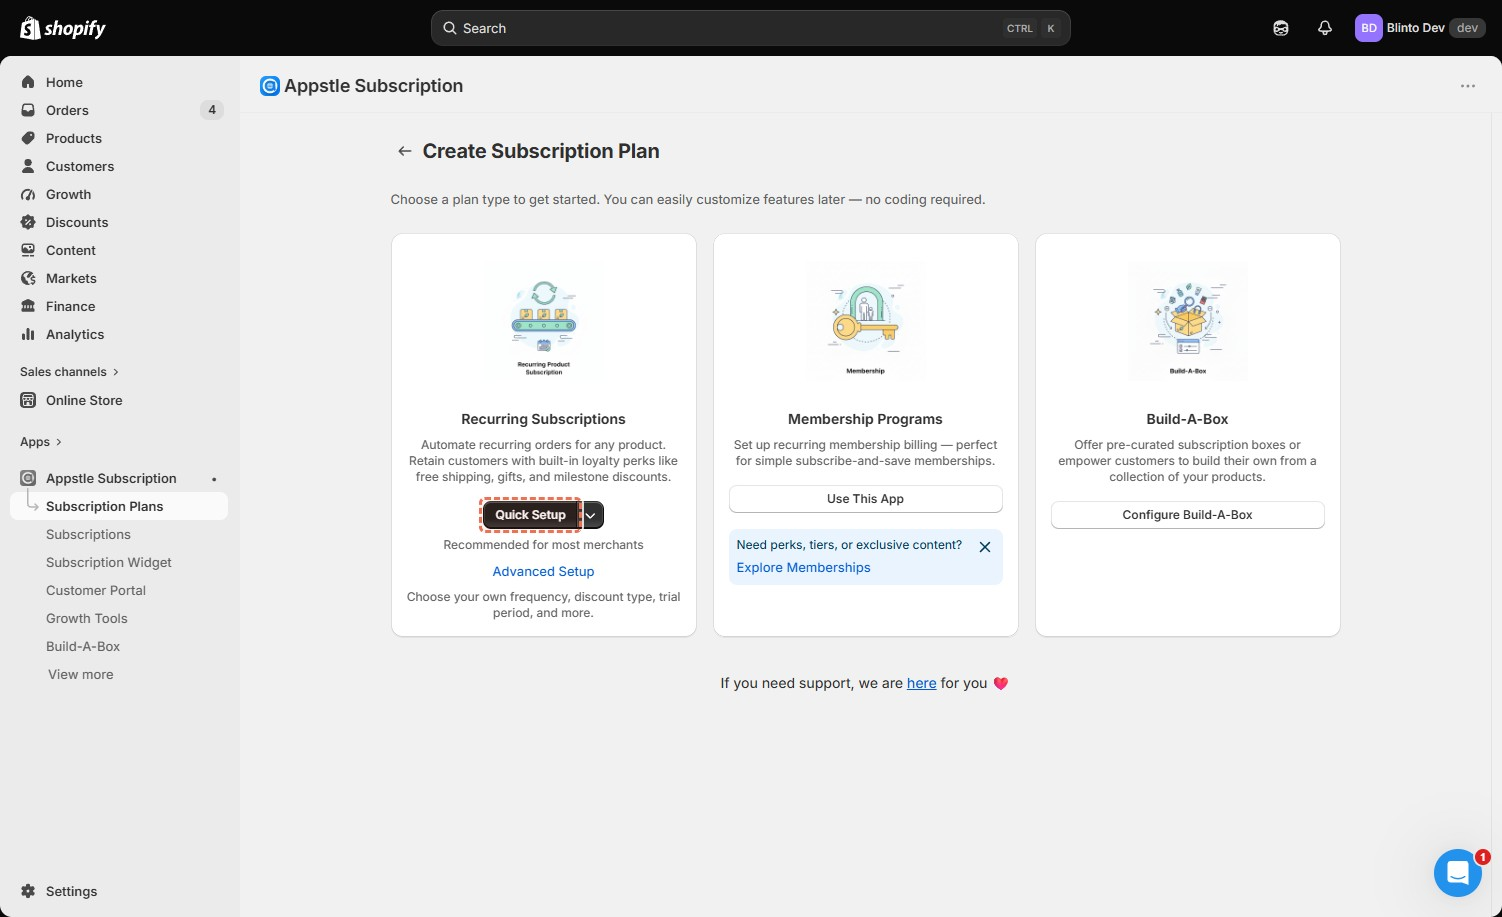
Task: Click the Use This App button
Action: click(x=866, y=499)
